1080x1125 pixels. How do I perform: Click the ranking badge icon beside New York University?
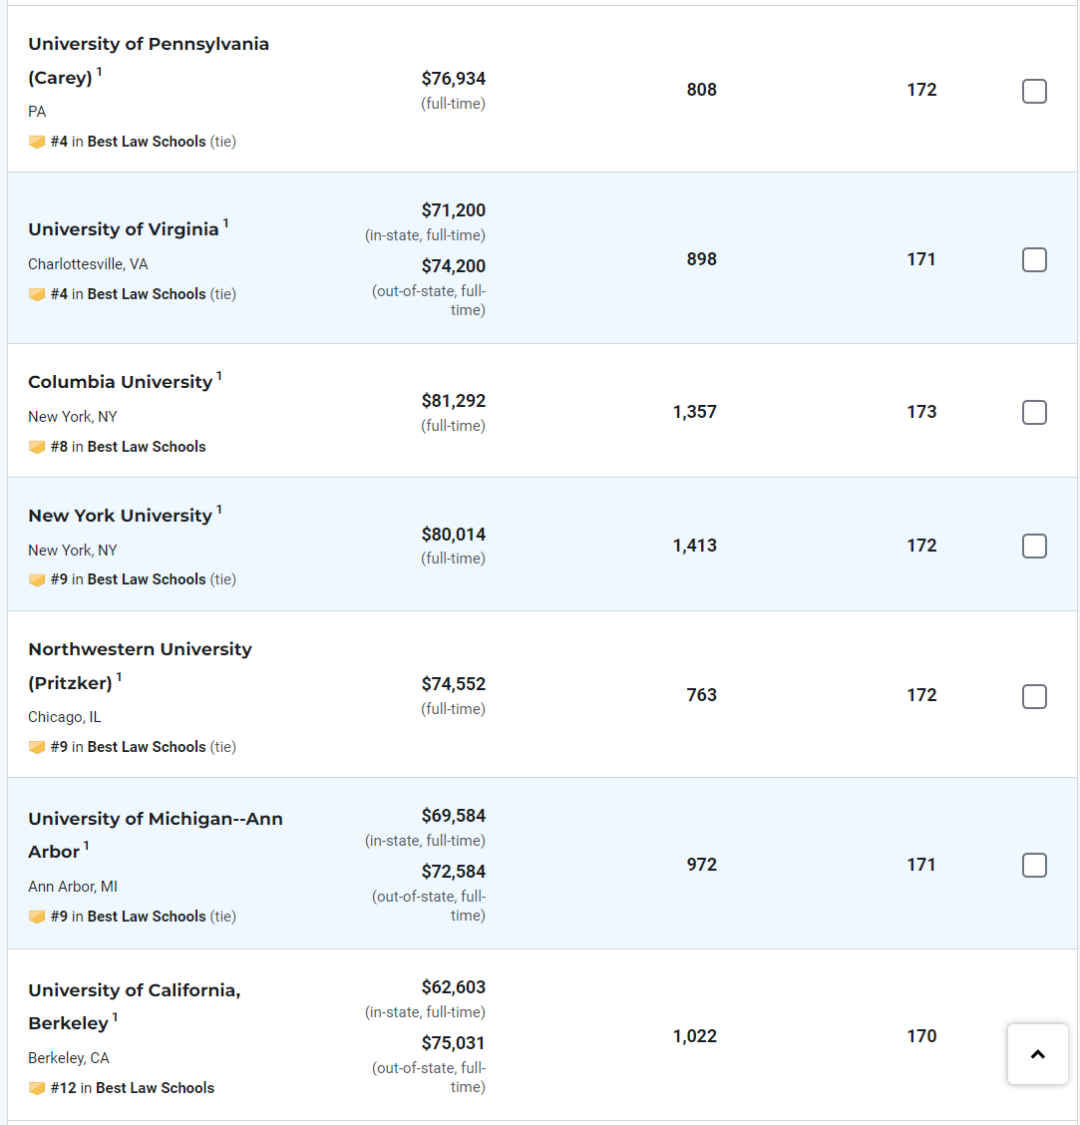(x=37, y=580)
